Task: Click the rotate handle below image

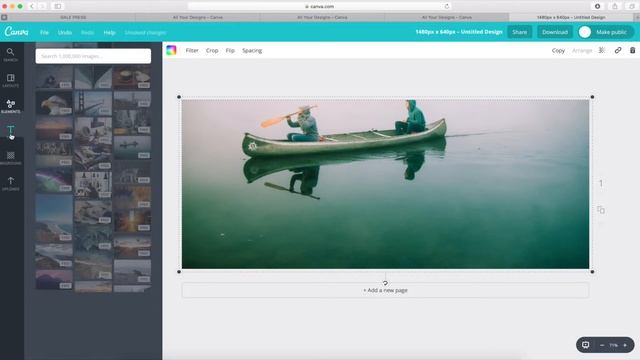Action: (385, 283)
